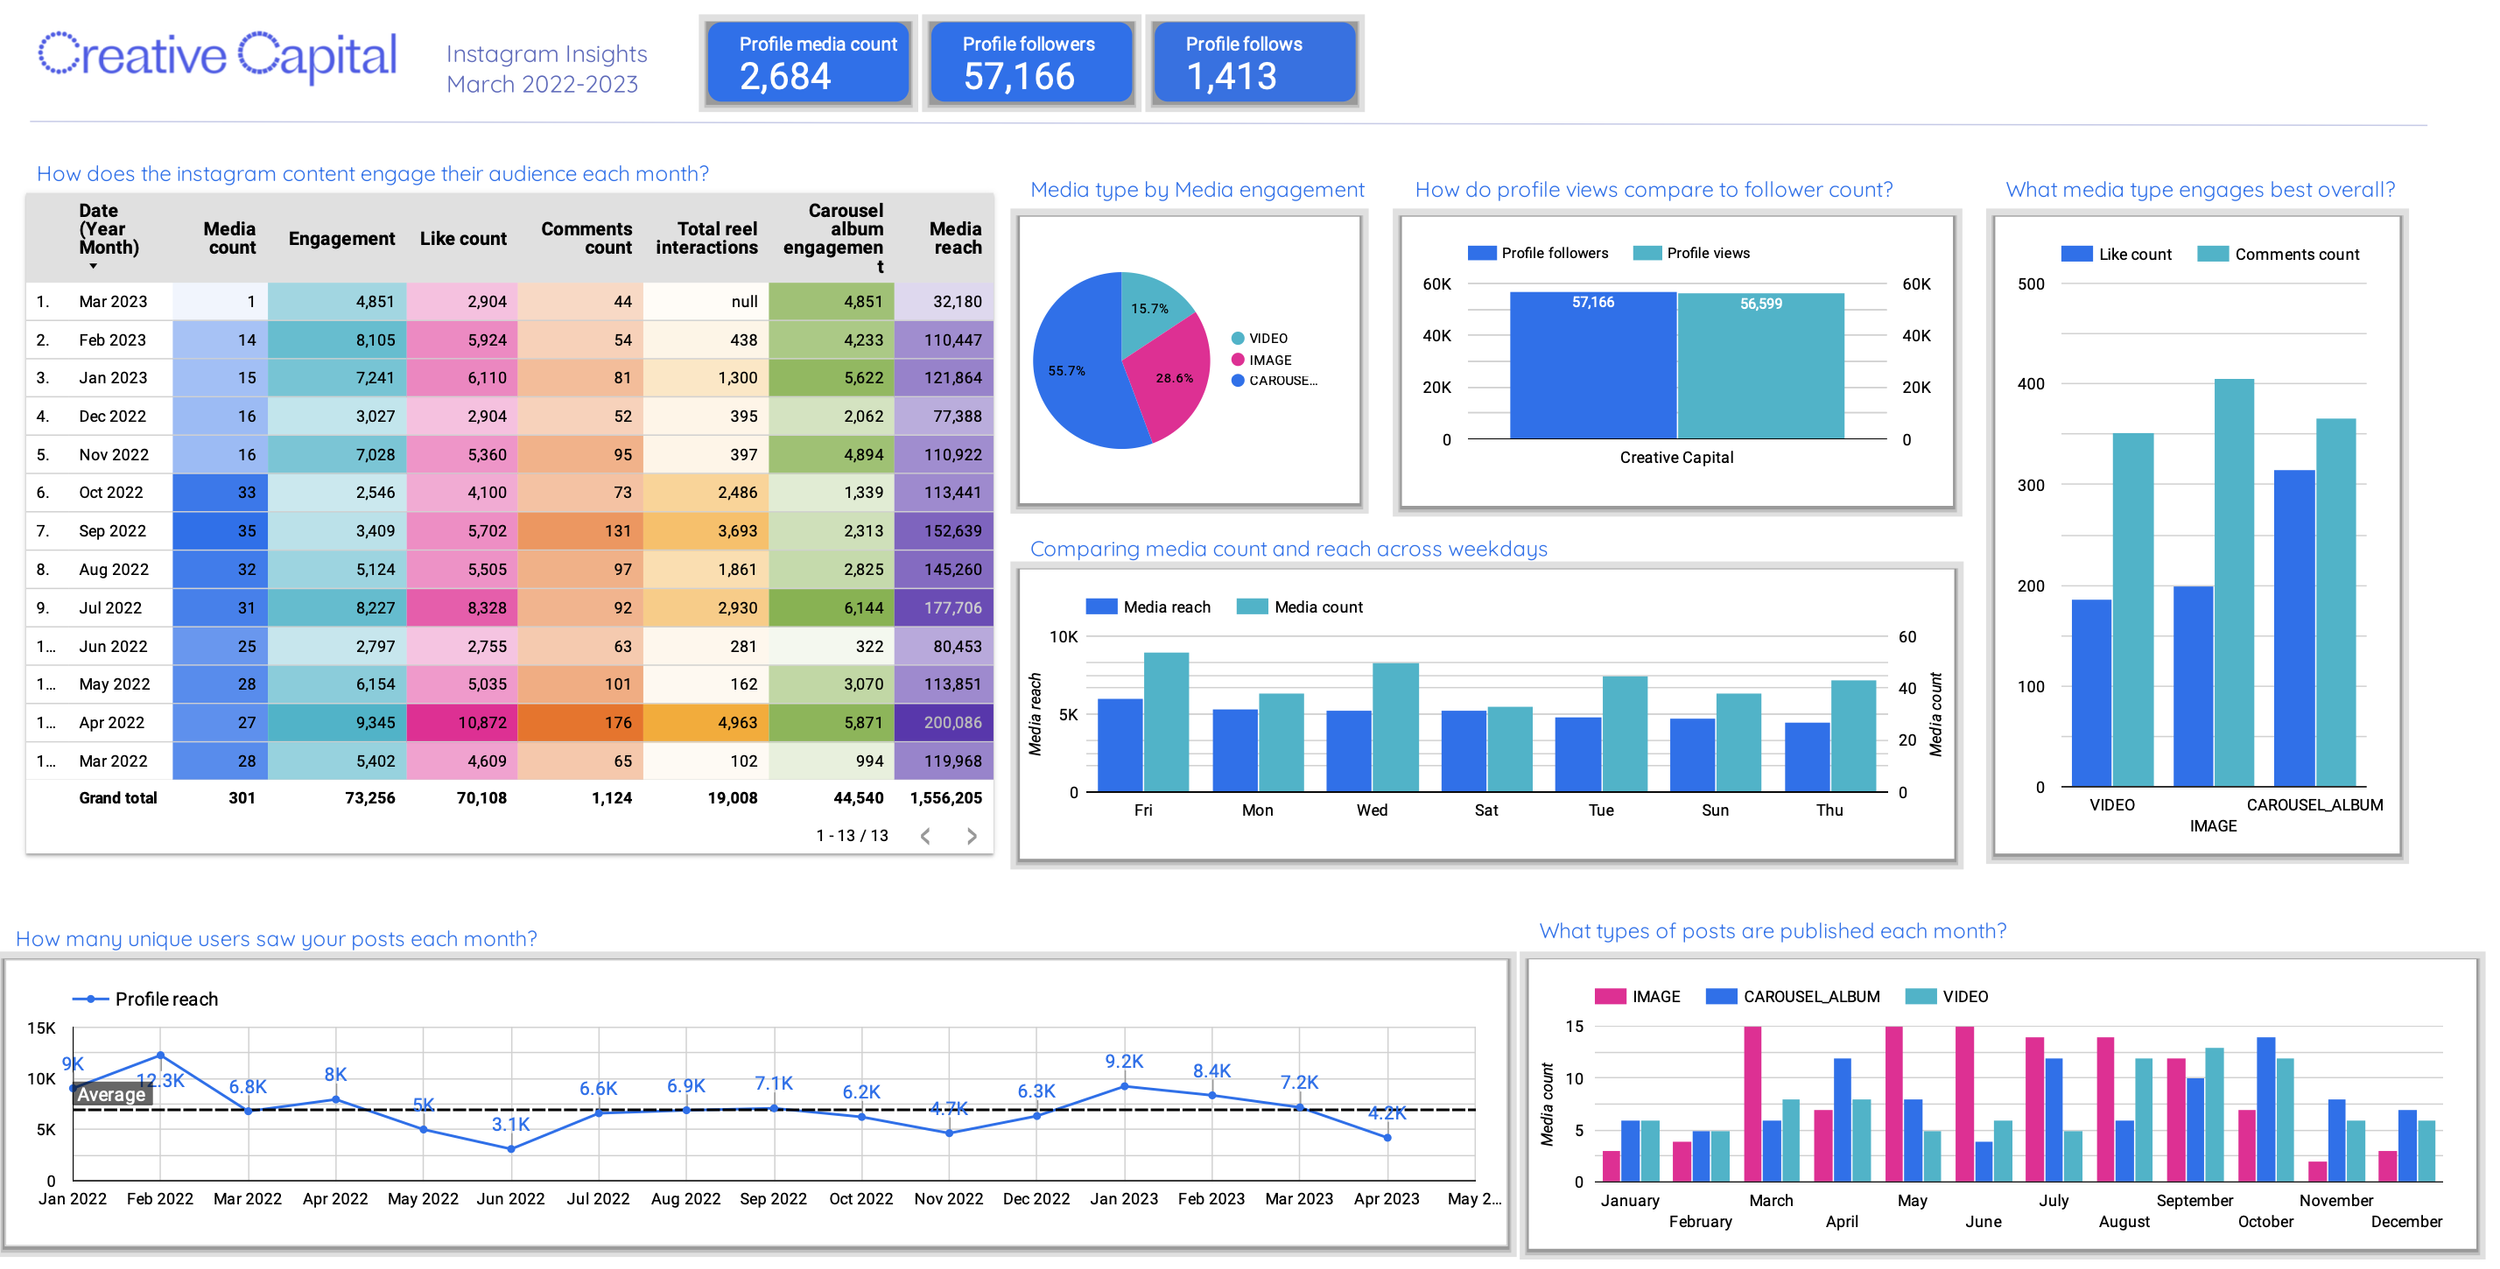Click the Creative Capital logo
This screenshot has width=2500, height=1269.
click(217, 56)
